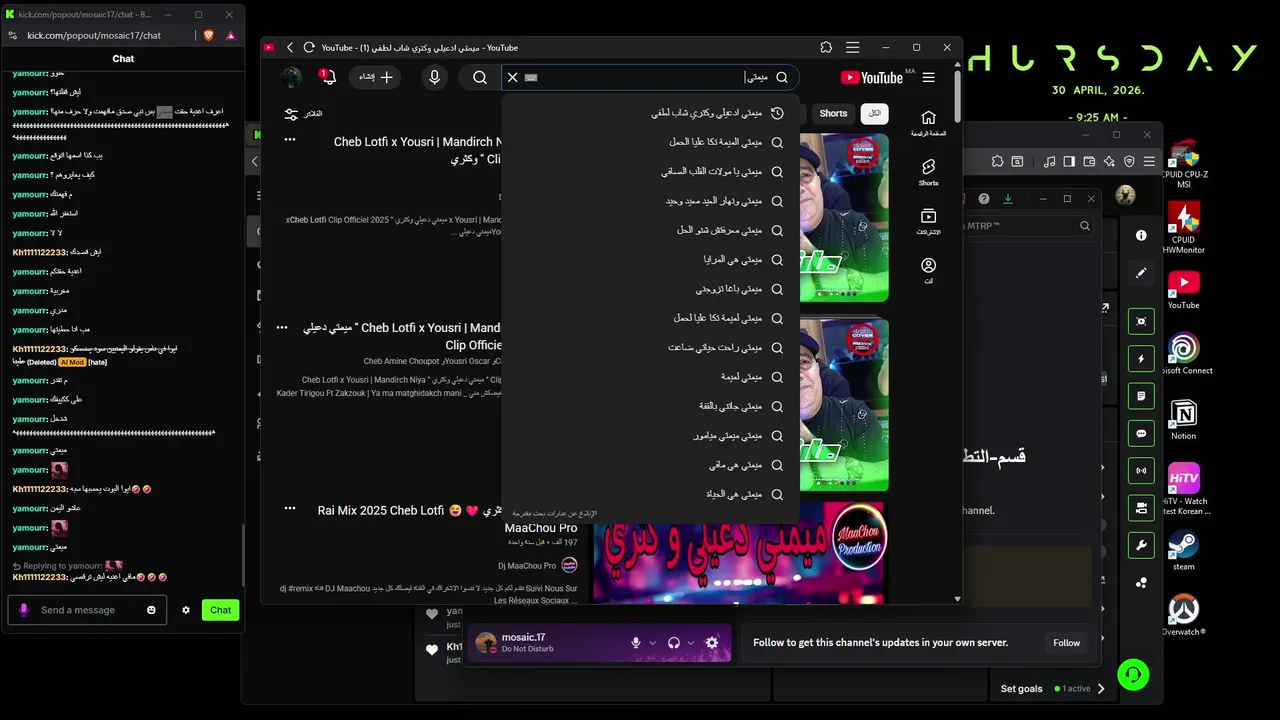Open extensions puzzle icon in YouTube window

(826, 47)
